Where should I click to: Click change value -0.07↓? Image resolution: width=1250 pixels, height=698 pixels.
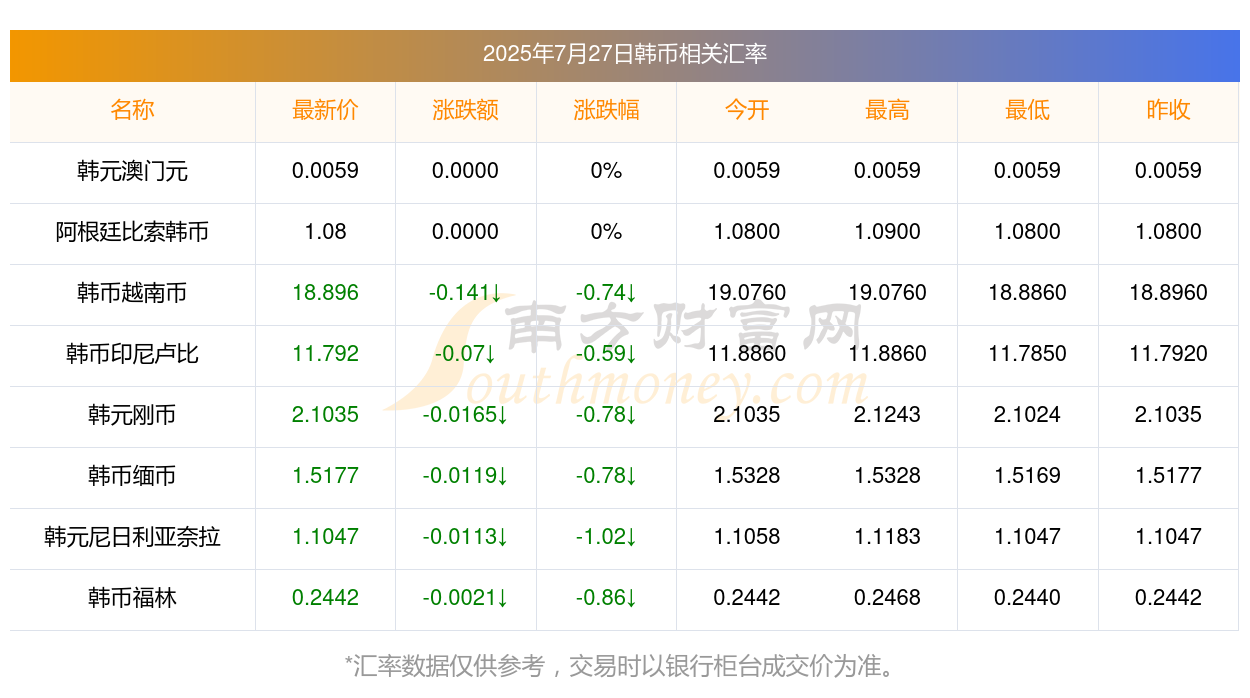point(466,354)
